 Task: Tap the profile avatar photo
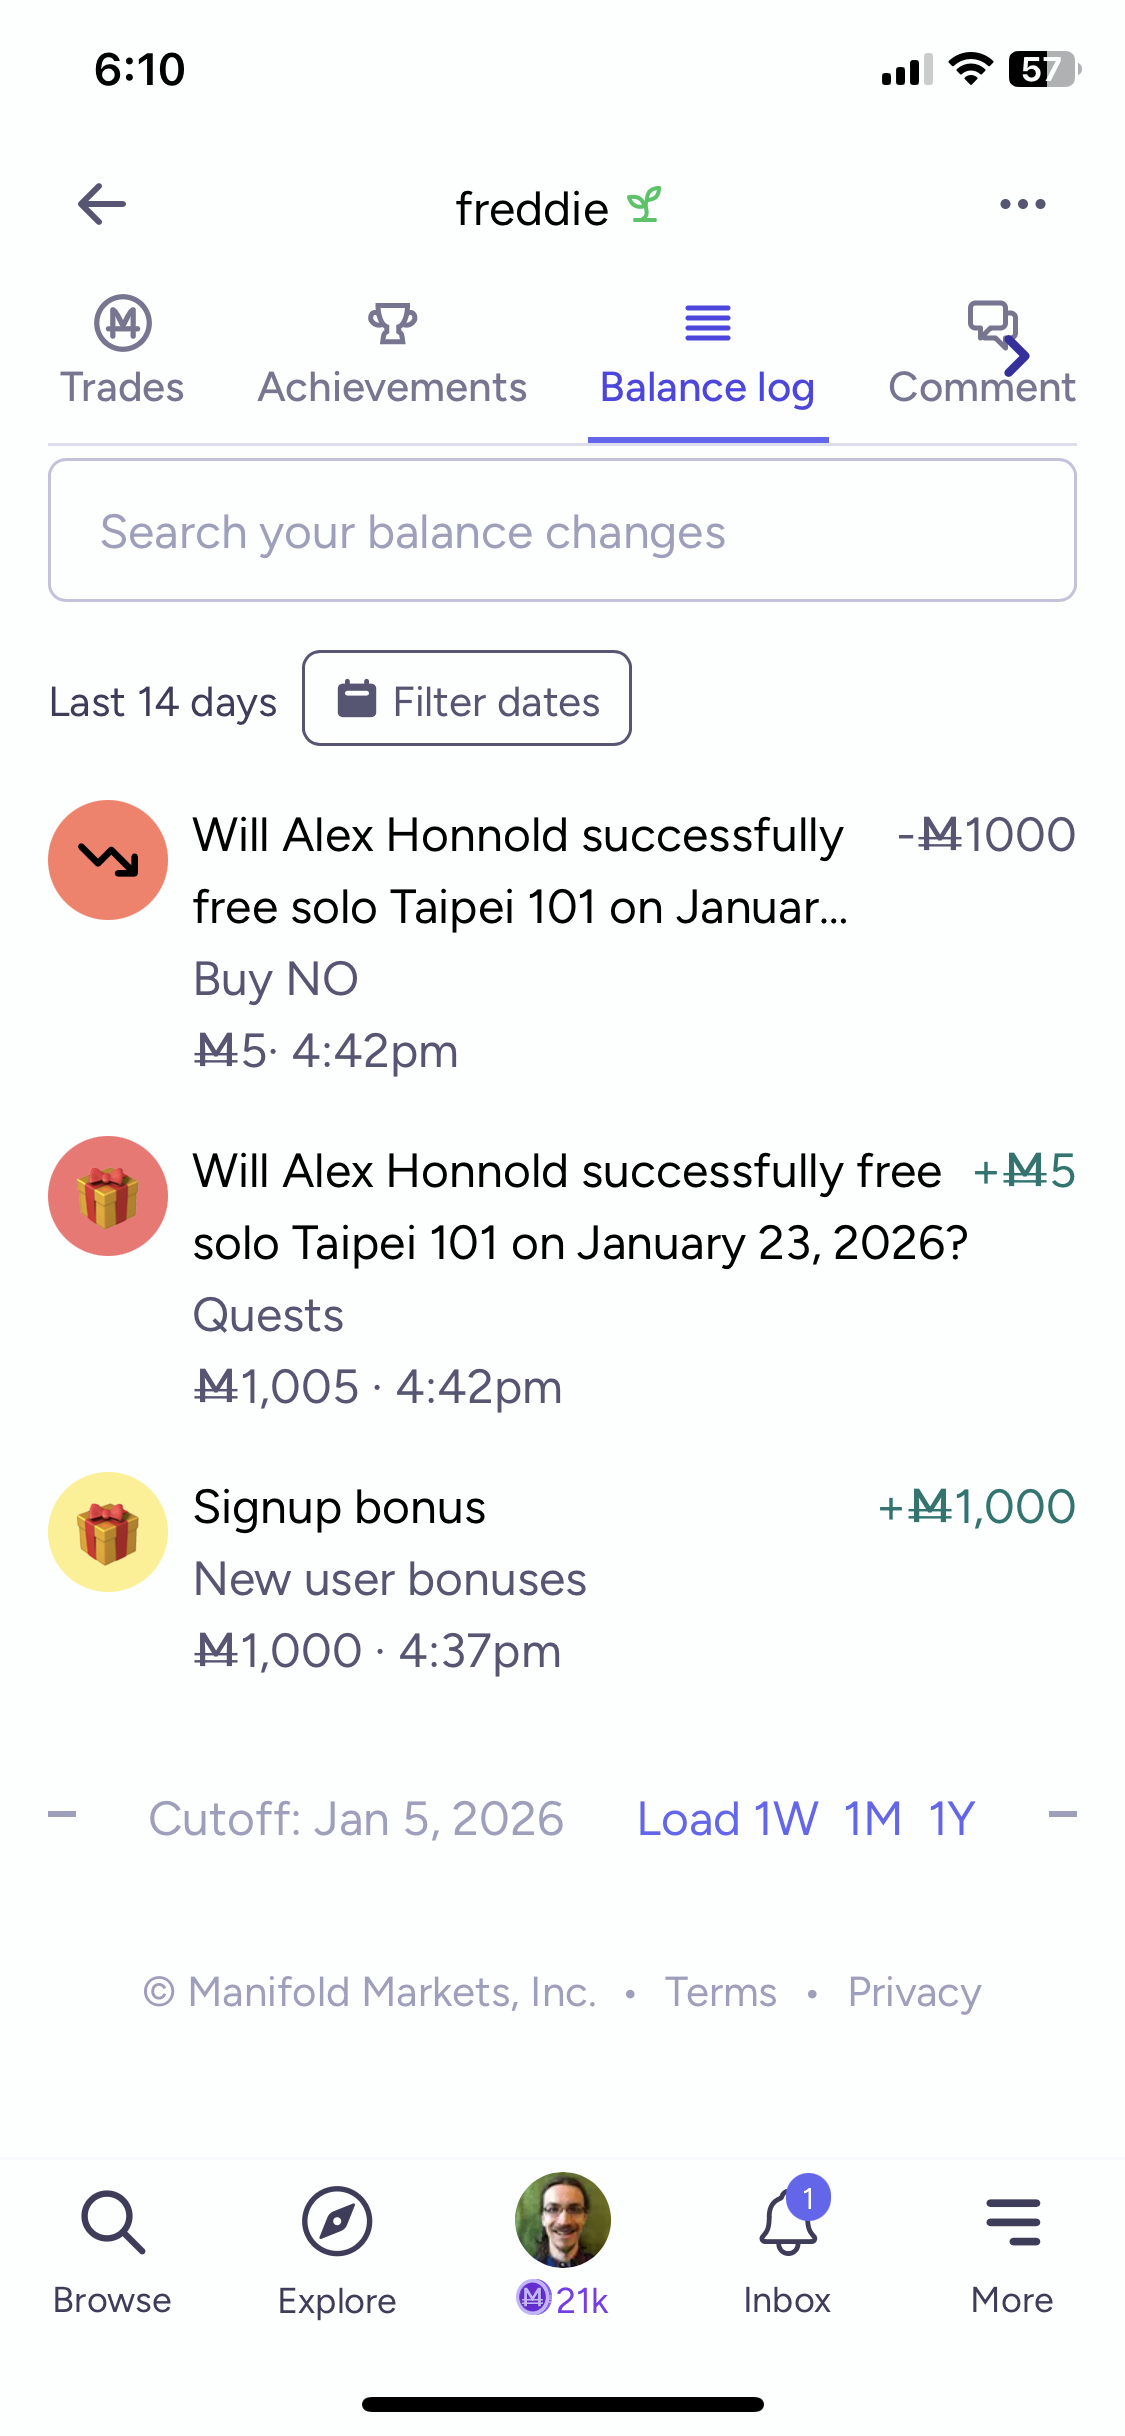tap(562, 2220)
